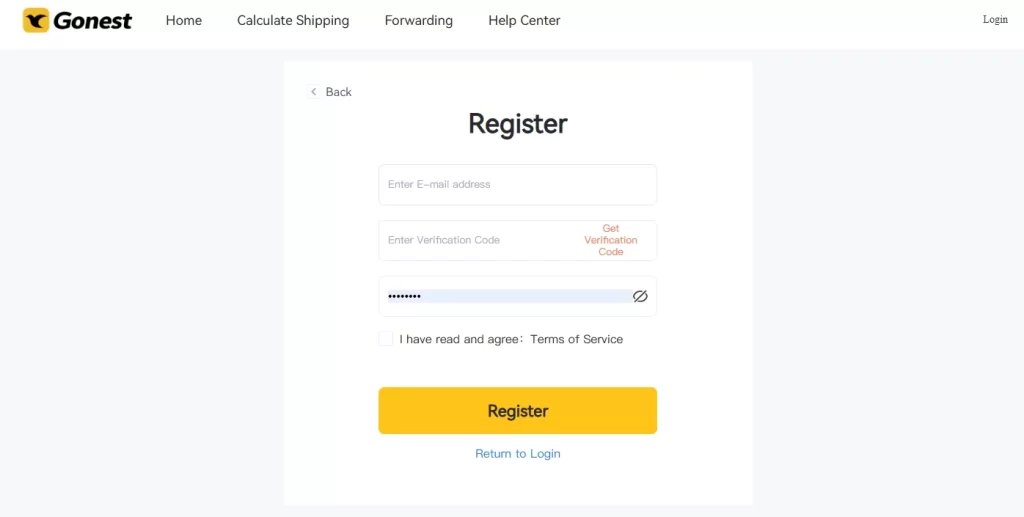1024x517 pixels.
Task: Click the yellow Register button
Action: coord(518,411)
